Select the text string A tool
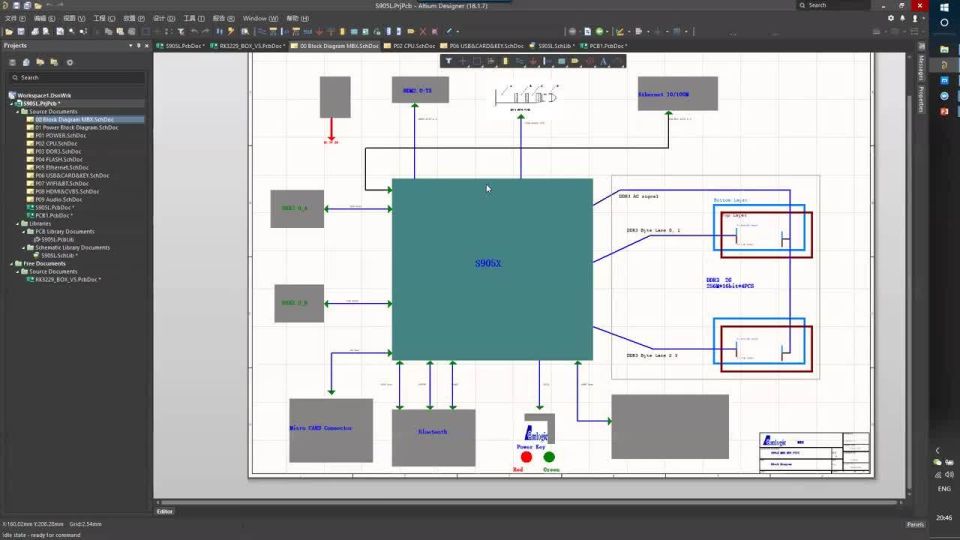 click(x=603, y=61)
